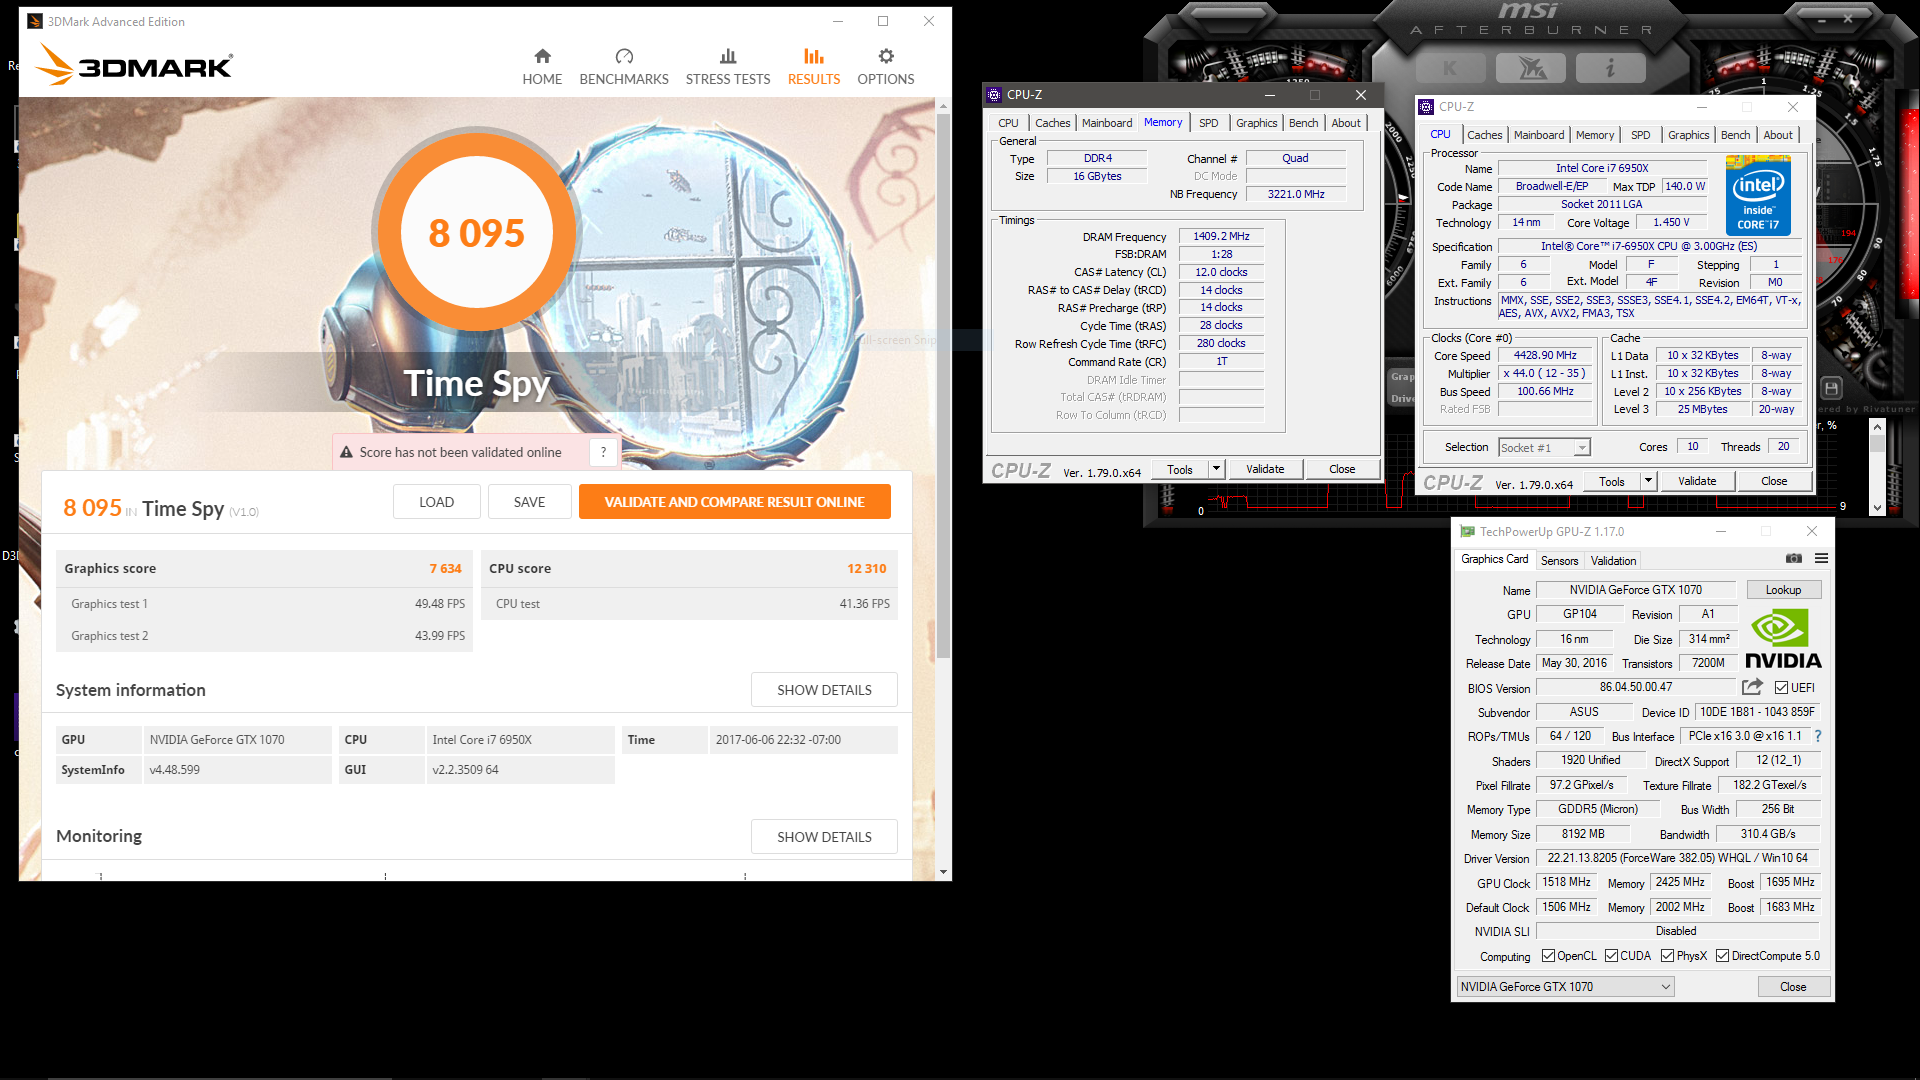Switch to Validation tab in GPU-Z
The width and height of the screenshot is (1920, 1080).
[x=1613, y=561]
